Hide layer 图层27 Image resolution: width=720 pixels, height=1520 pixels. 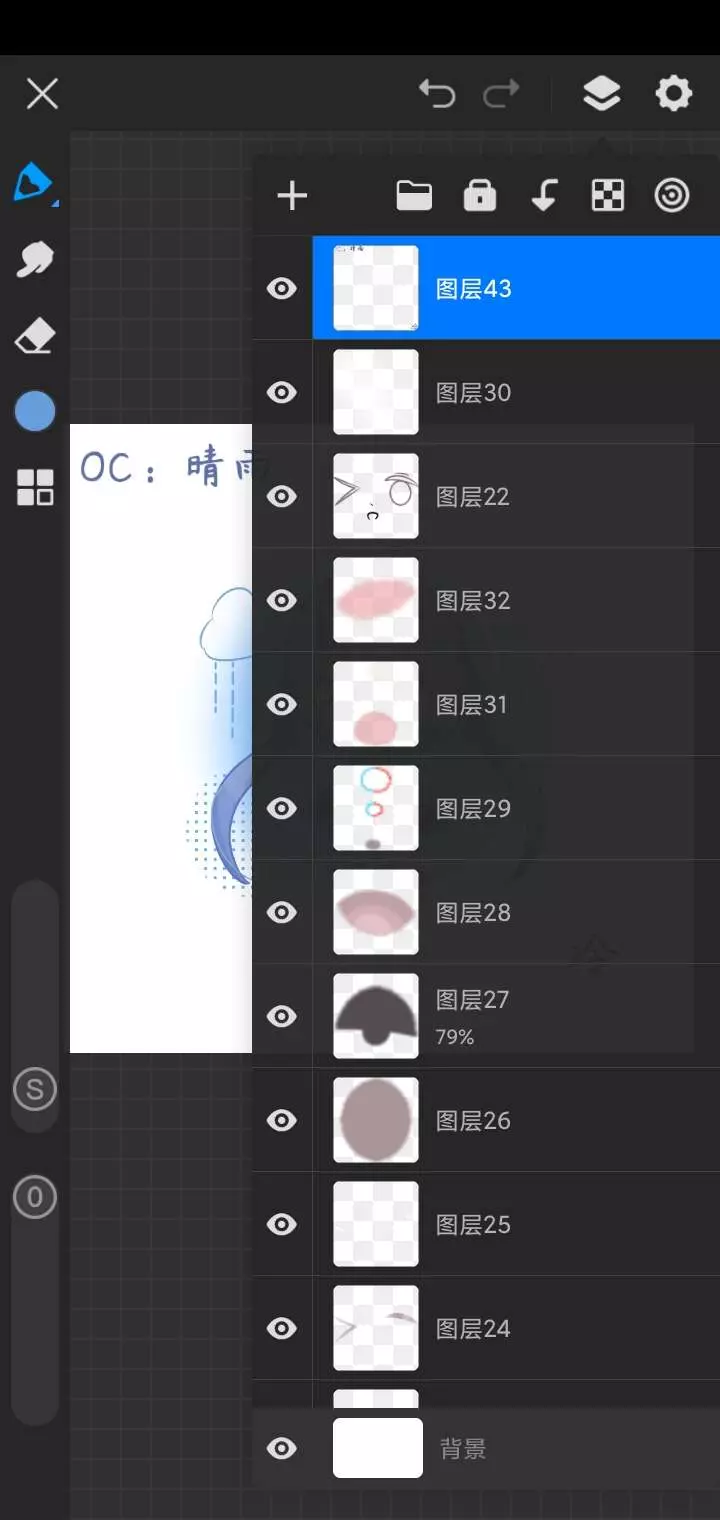[x=282, y=1017]
